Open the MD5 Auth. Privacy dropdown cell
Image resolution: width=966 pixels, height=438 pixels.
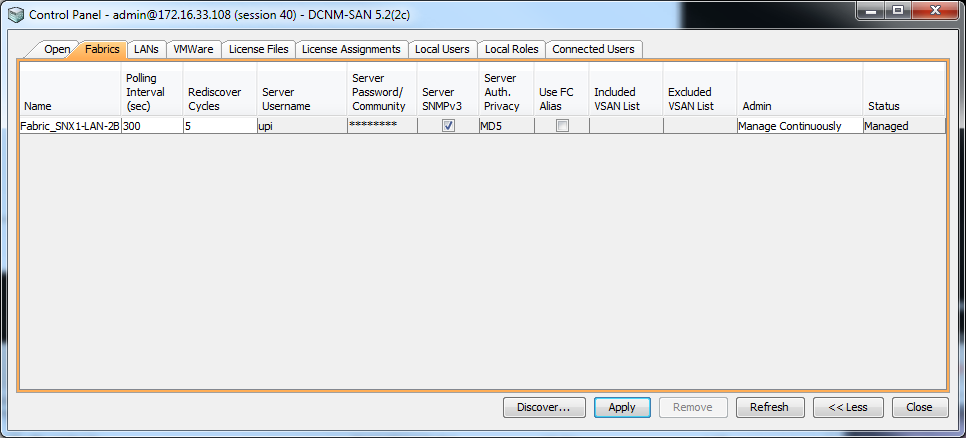[506, 126]
